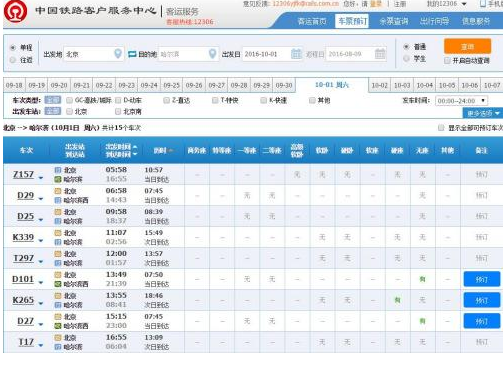Book D101 train with 预订 button
The height and width of the screenshot is (366, 504).
click(x=482, y=279)
